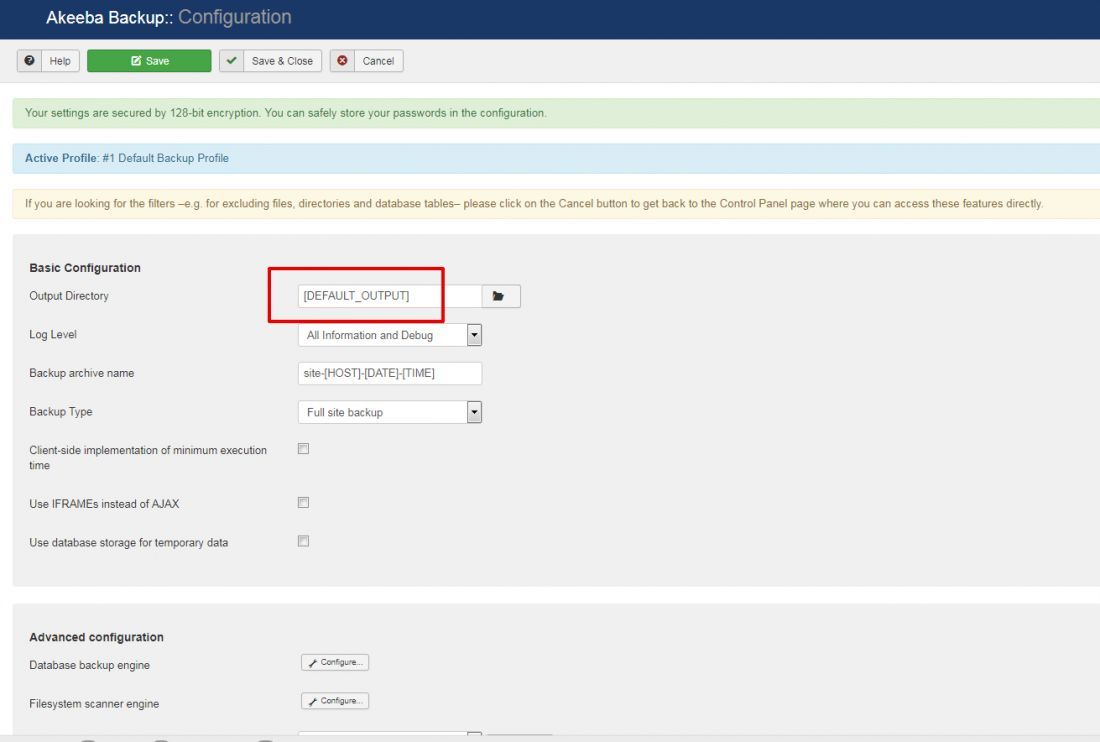This screenshot has width=1100, height=742.
Task: Click the Basic Configuration heading
Action: coord(85,268)
